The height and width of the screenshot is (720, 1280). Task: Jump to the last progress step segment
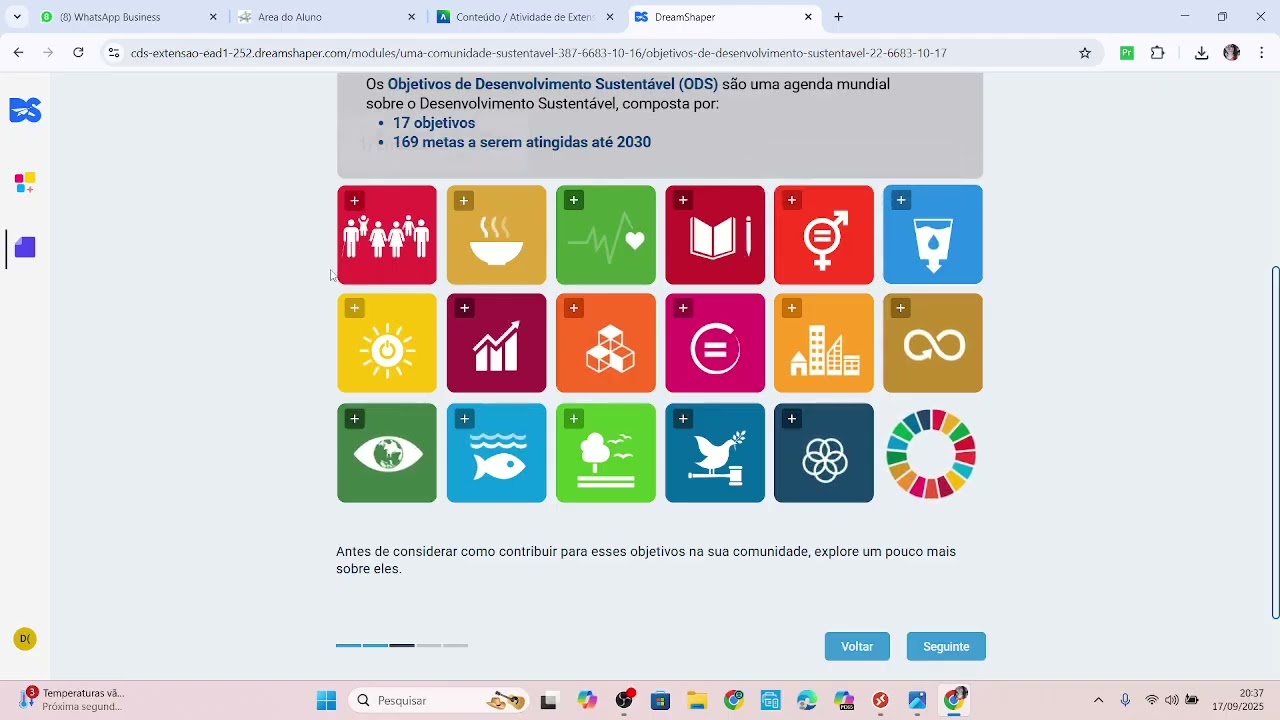pos(456,646)
